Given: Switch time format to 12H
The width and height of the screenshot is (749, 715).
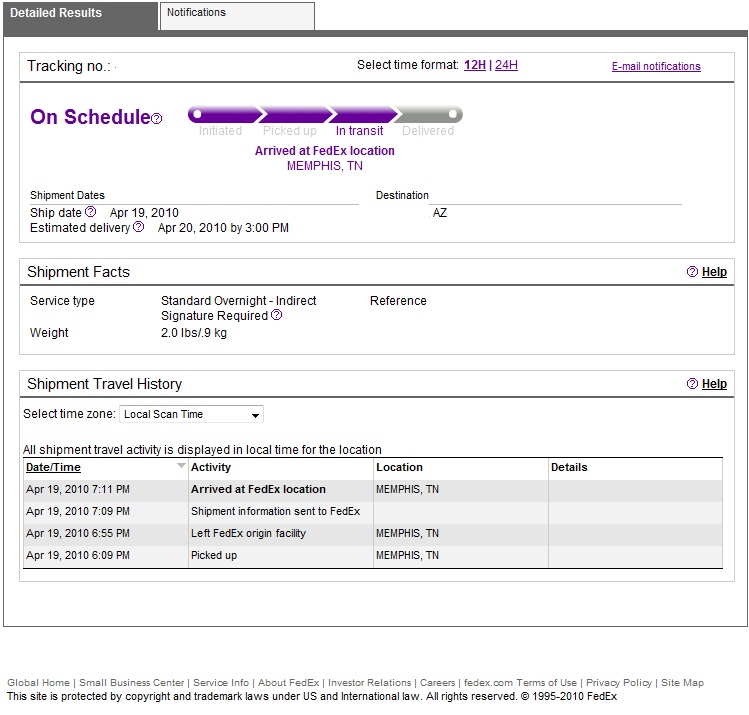Looking at the screenshot, I should tap(474, 66).
